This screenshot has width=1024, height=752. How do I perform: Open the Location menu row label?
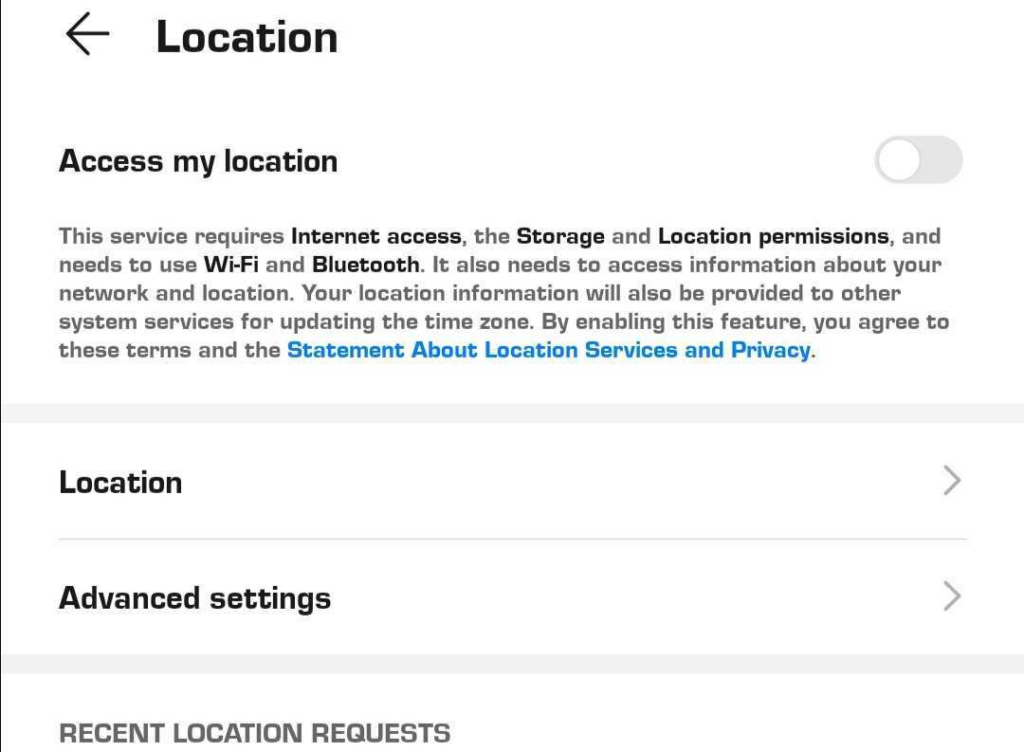click(121, 482)
